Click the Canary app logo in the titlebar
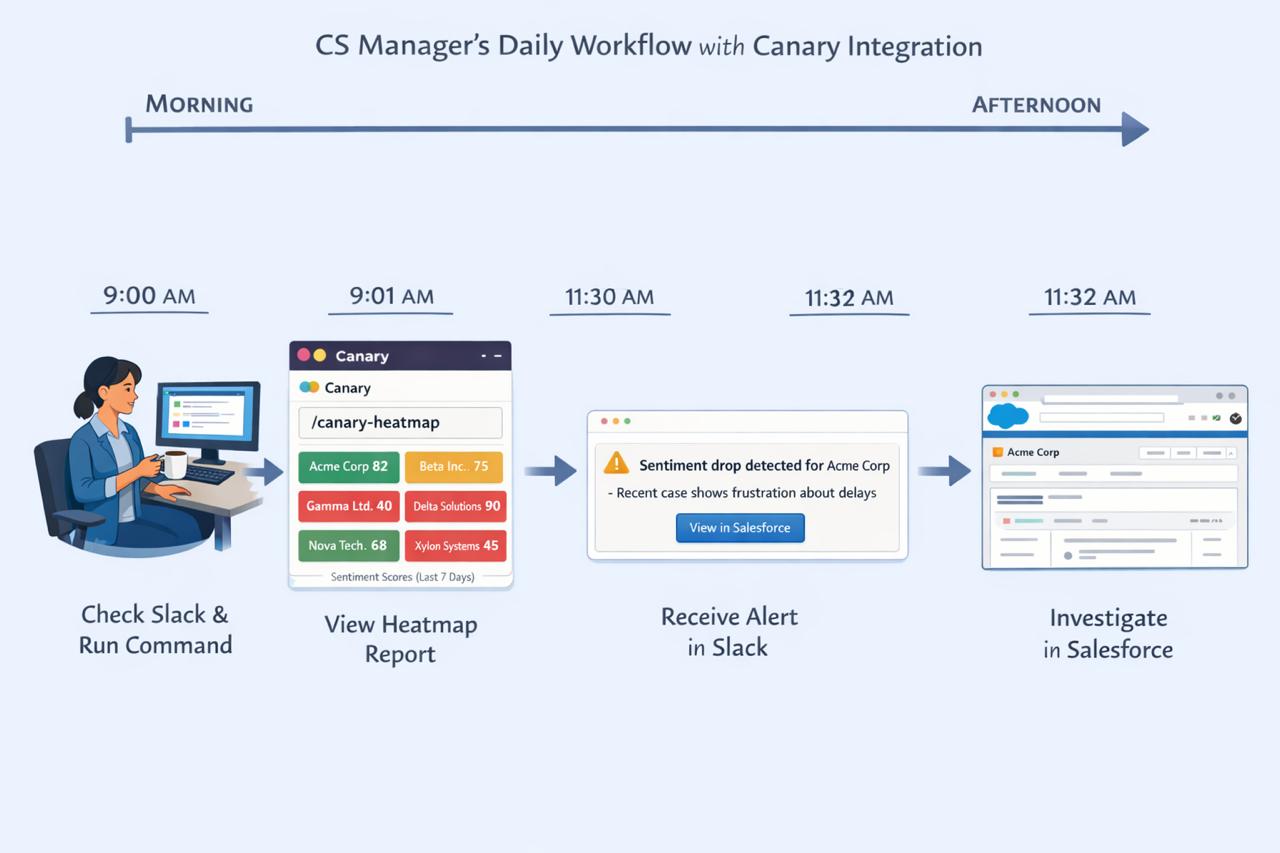 tap(308, 387)
